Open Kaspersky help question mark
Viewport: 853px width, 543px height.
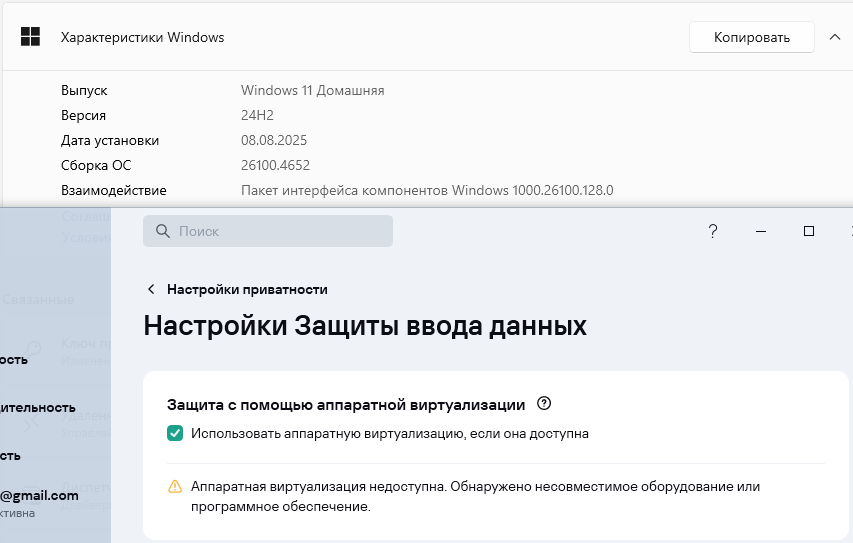713,231
